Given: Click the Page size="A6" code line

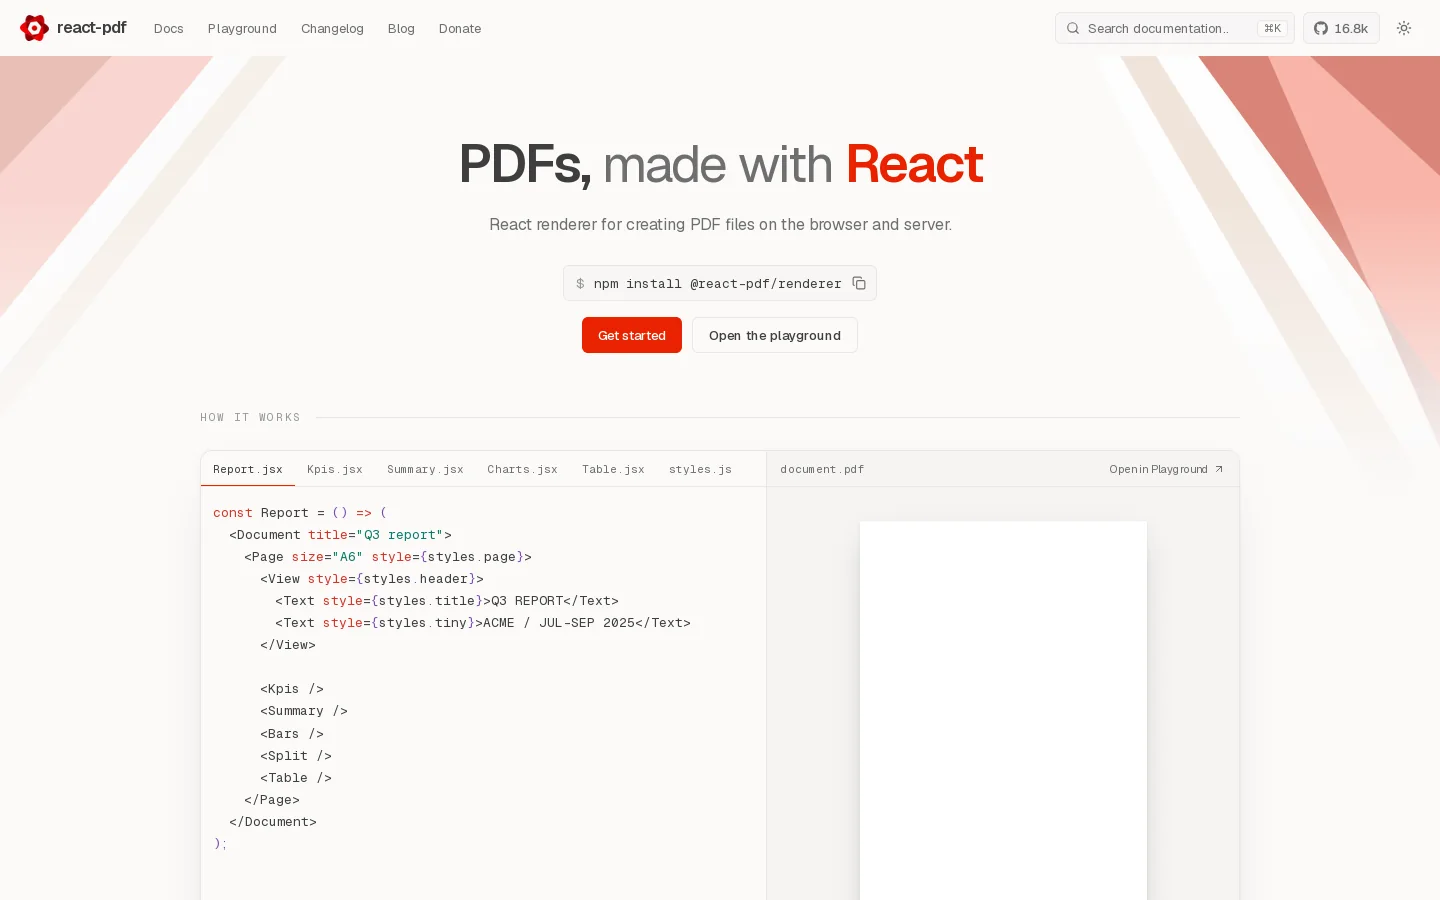Looking at the screenshot, I should coord(388,557).
